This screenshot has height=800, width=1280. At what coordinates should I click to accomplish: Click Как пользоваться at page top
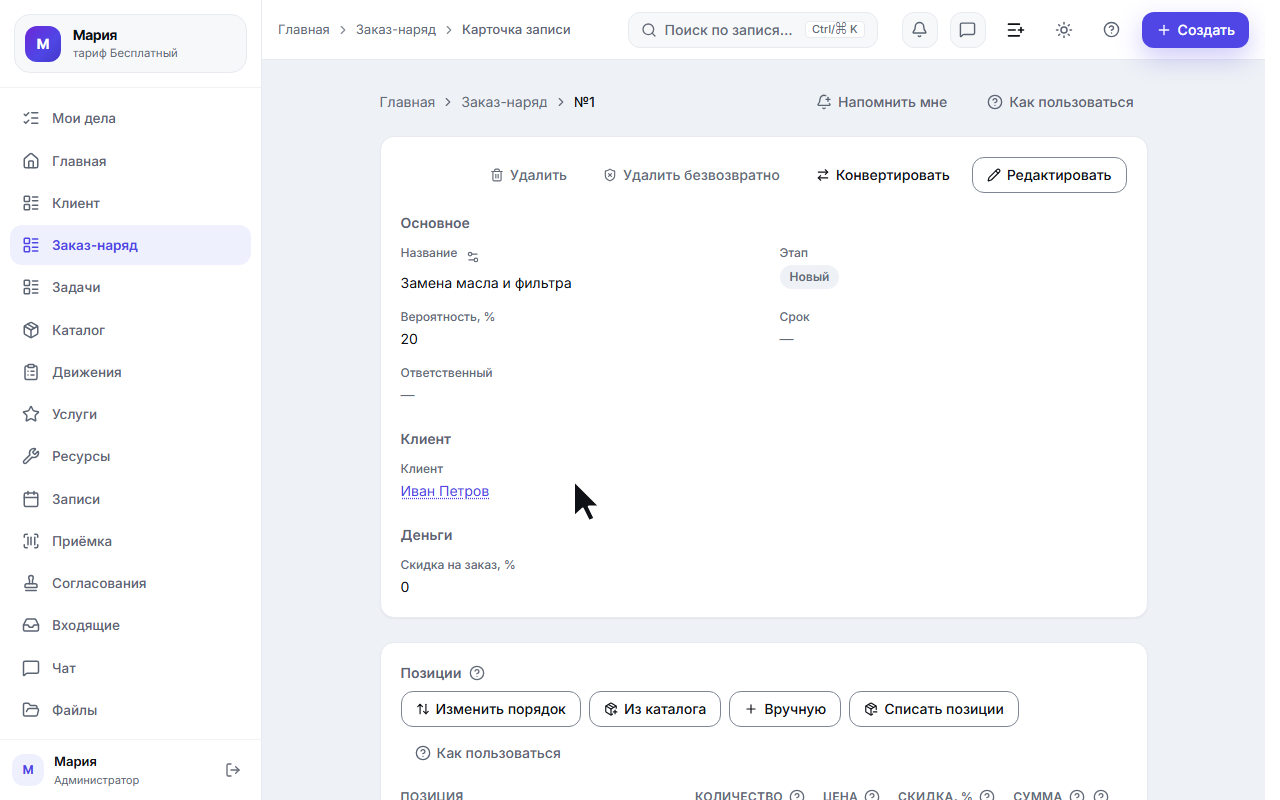1060,102
